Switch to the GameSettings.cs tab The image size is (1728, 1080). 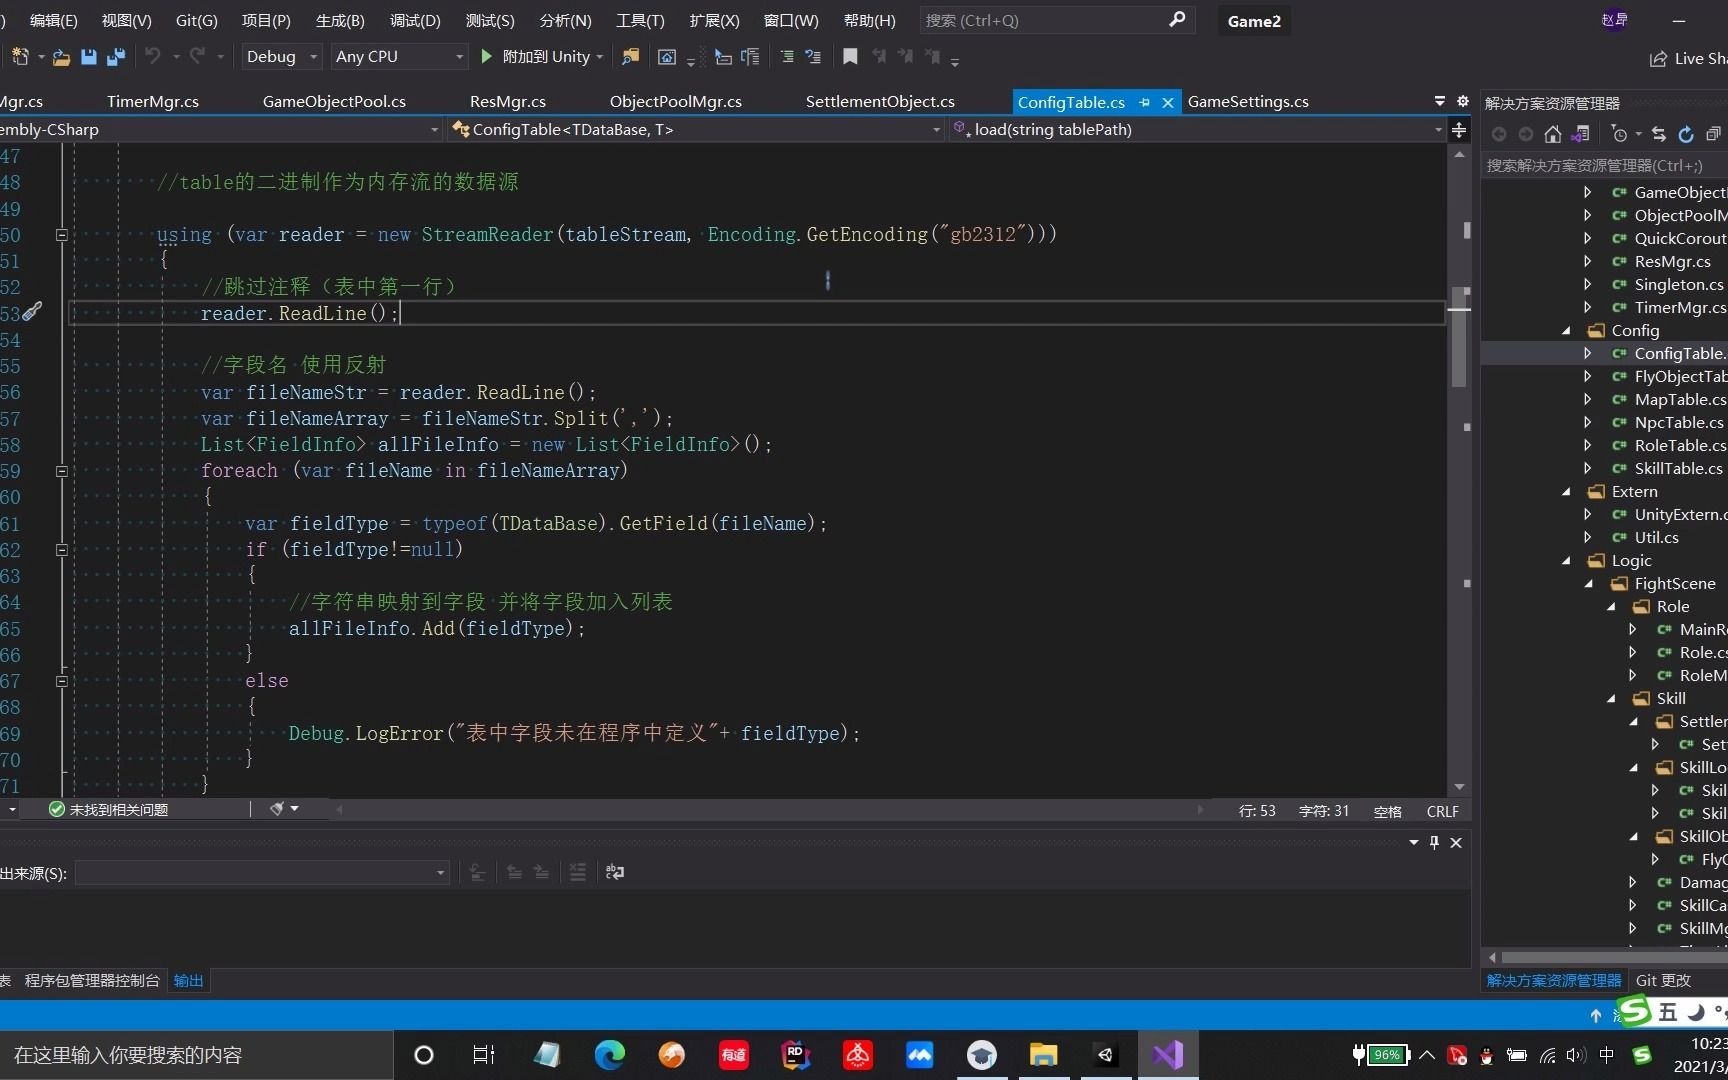(x=1248, y=101)
